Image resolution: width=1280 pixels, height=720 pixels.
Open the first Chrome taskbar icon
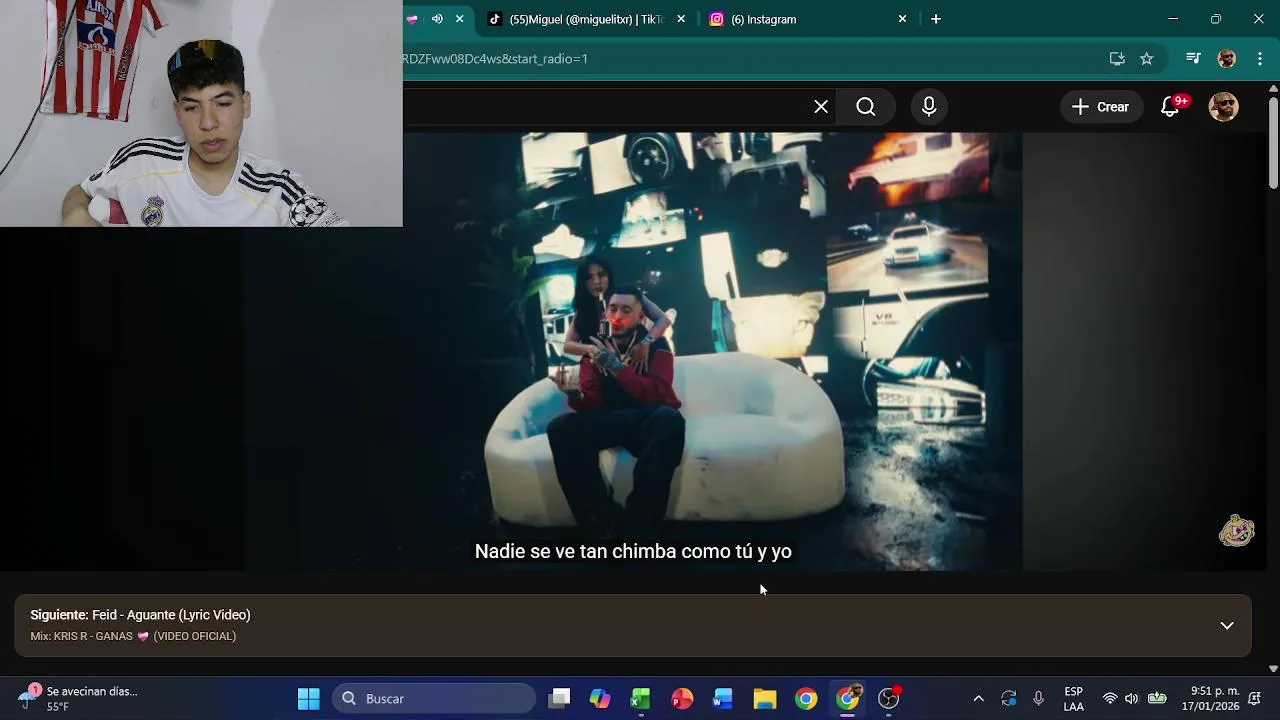point(806,699)
